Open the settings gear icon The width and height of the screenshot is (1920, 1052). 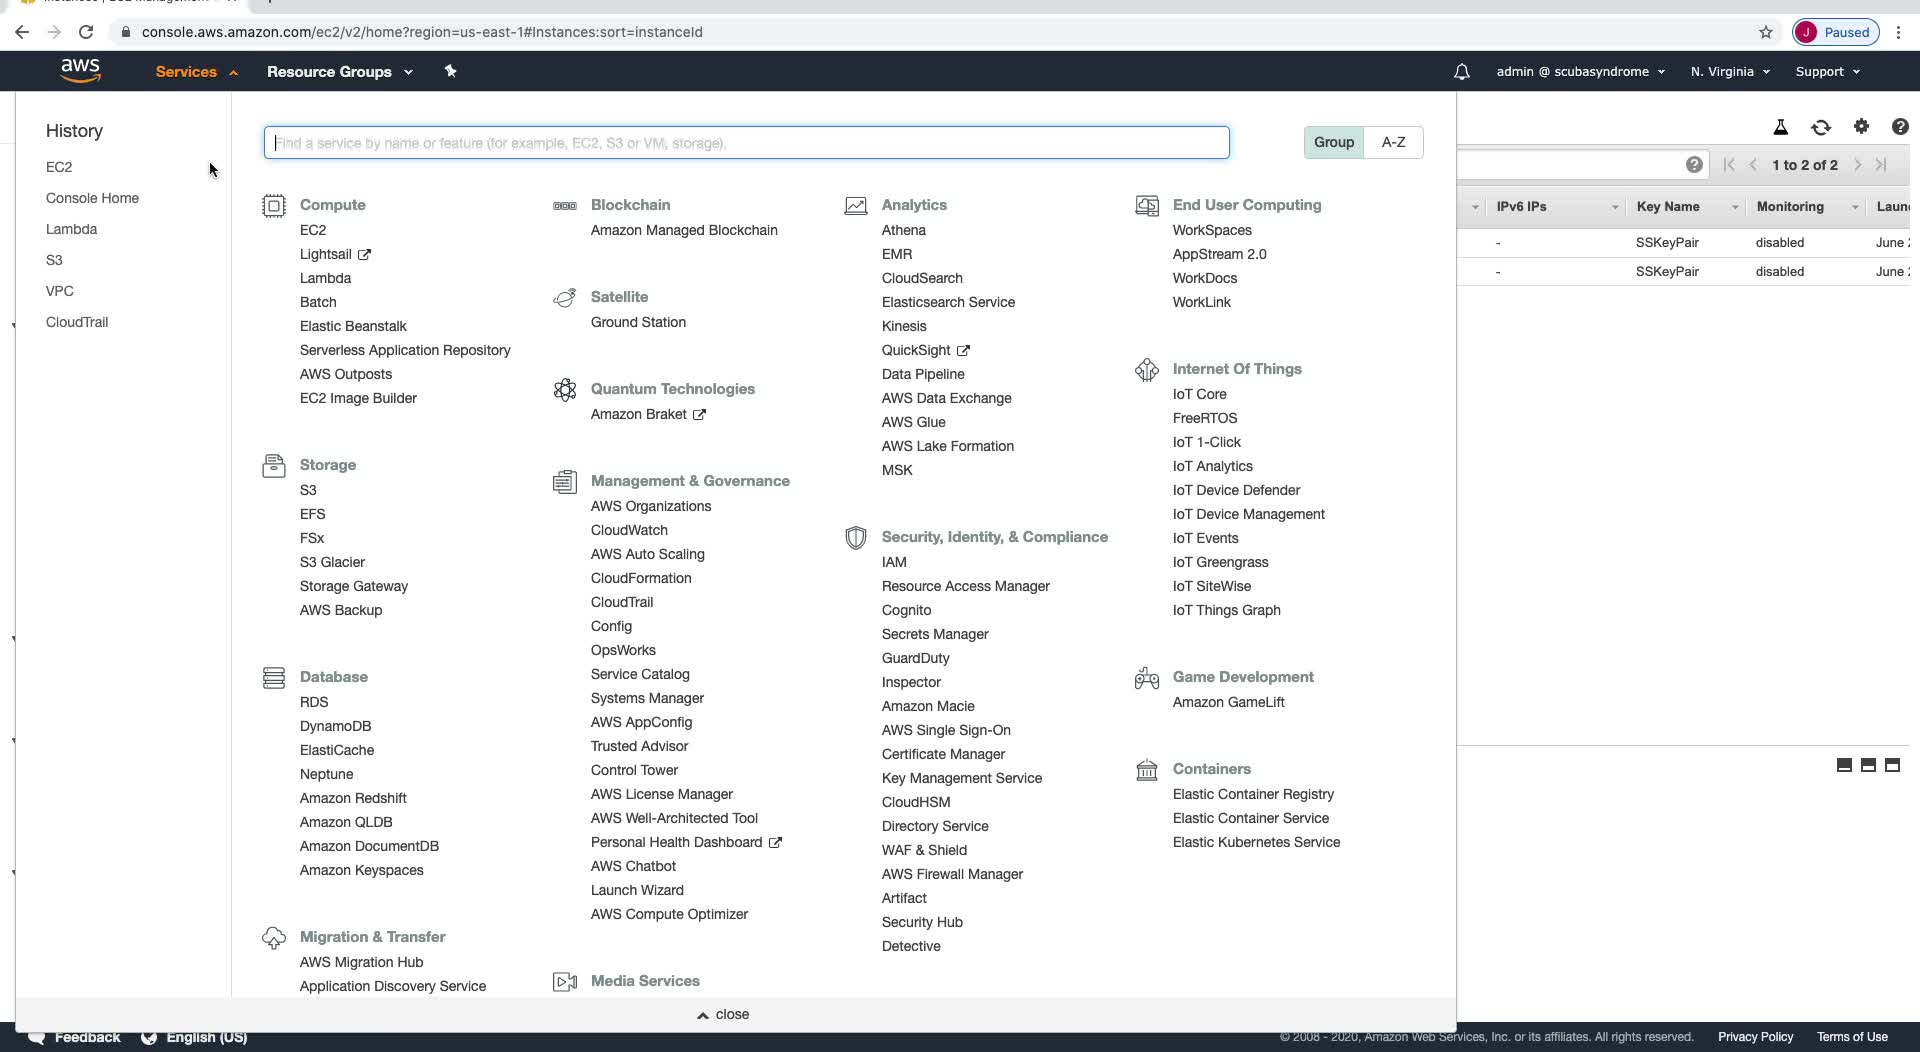coord(1860,127)
